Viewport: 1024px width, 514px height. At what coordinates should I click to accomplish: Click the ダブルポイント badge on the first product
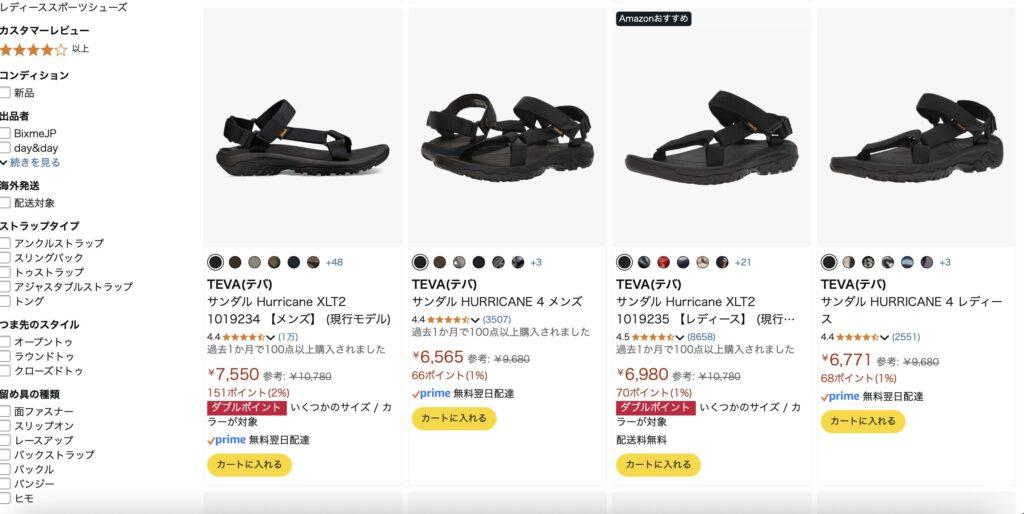click(247, 408)
